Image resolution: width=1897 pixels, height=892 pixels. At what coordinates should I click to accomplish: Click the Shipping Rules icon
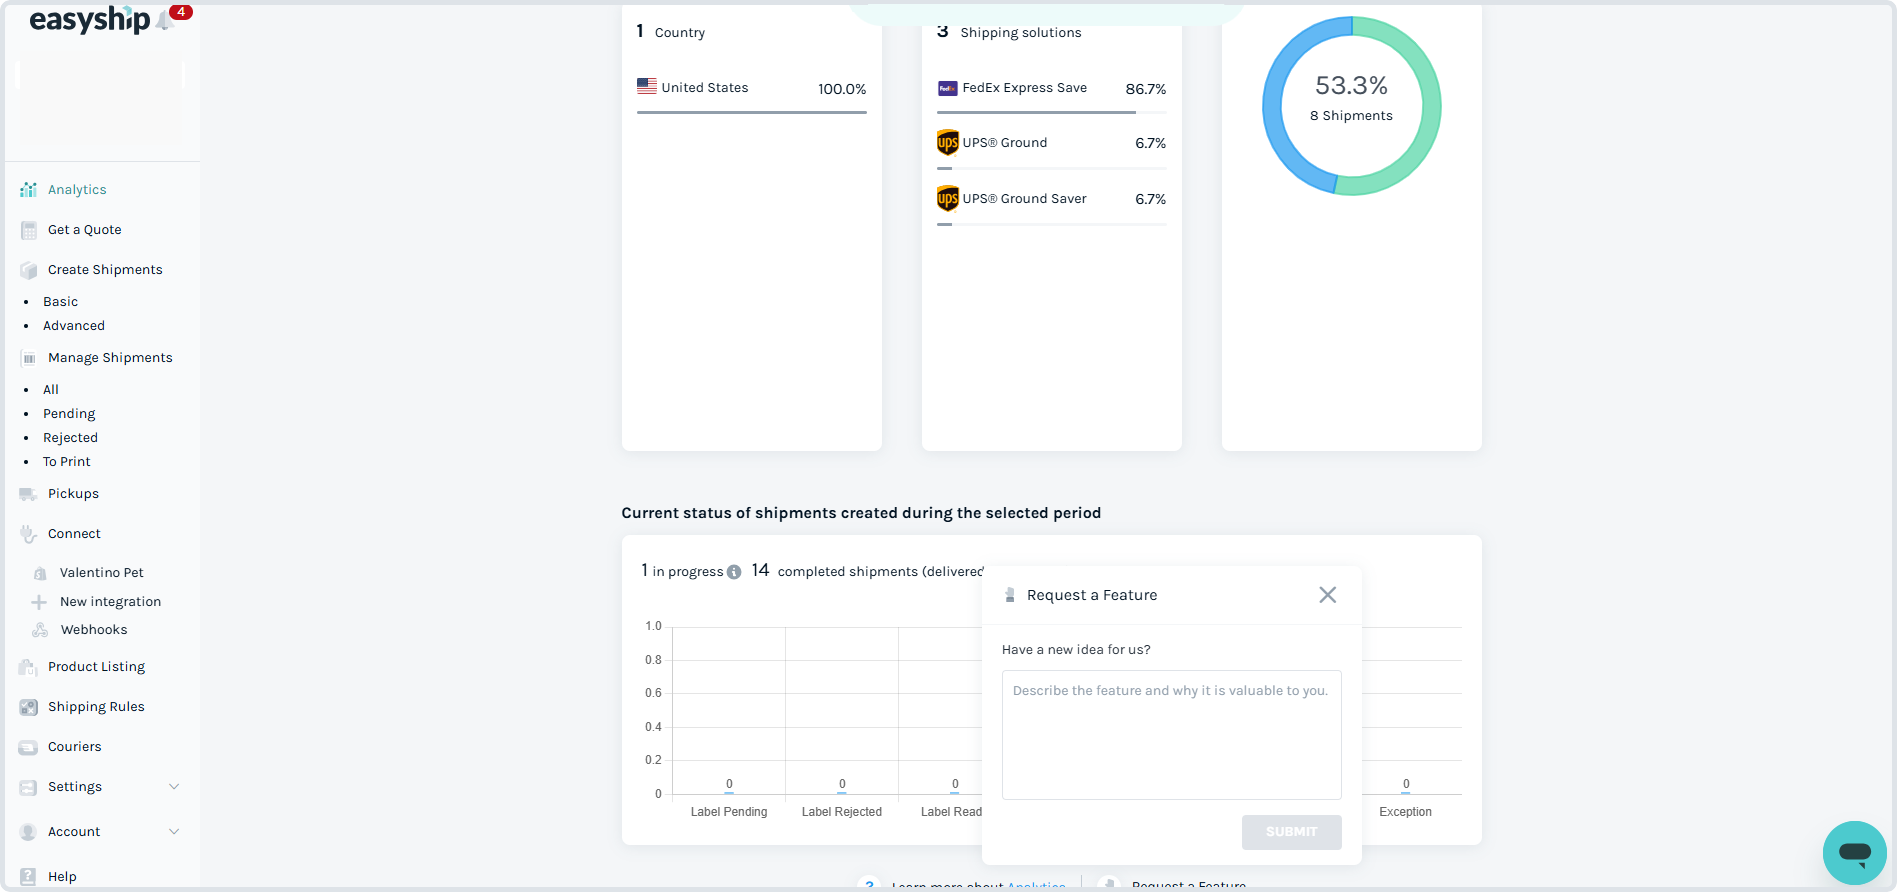pyautogui.click(x=29, y=707)
